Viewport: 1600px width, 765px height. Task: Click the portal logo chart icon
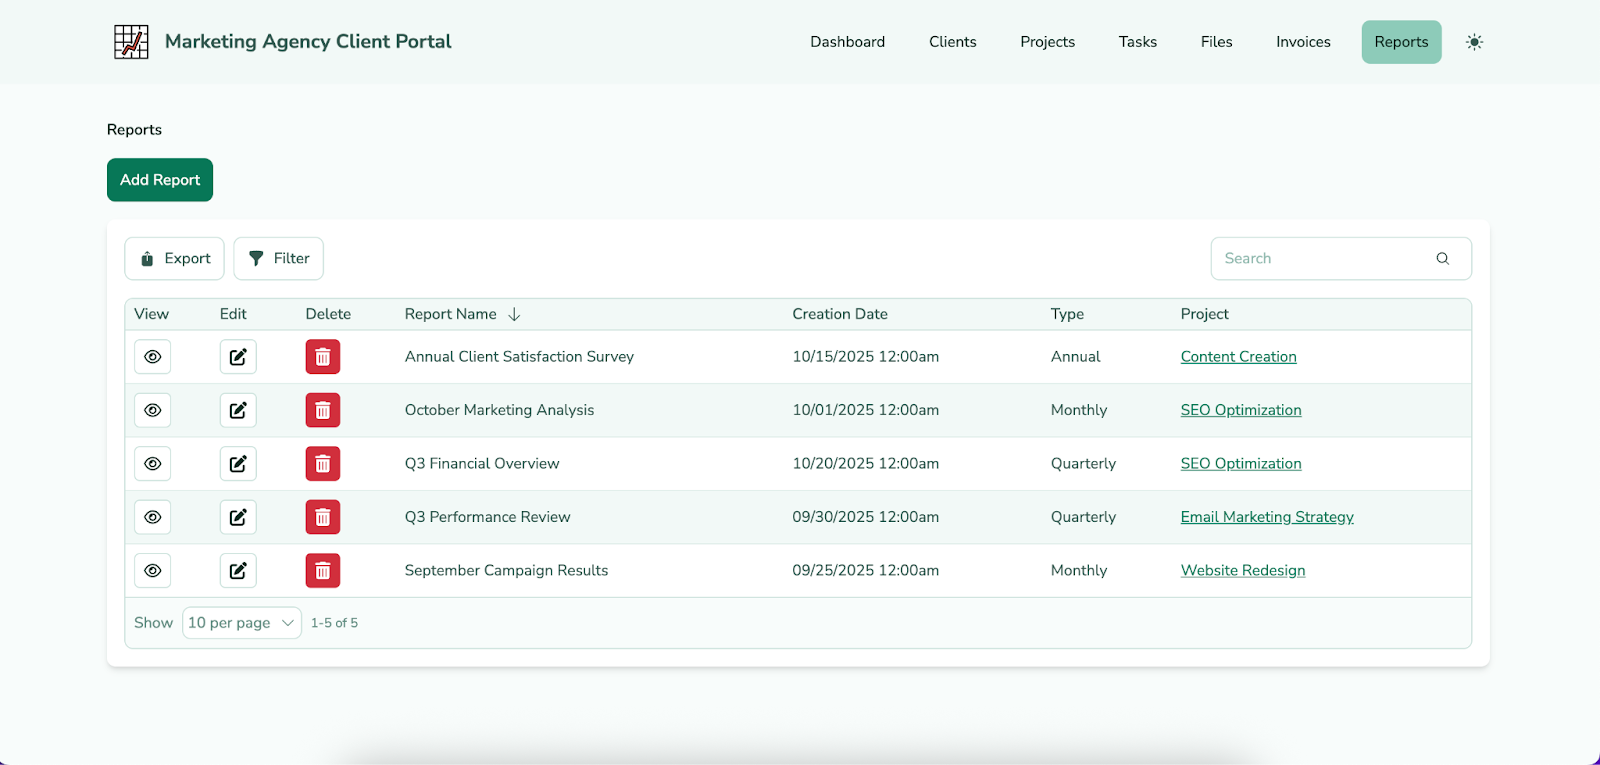pos(131,42)
